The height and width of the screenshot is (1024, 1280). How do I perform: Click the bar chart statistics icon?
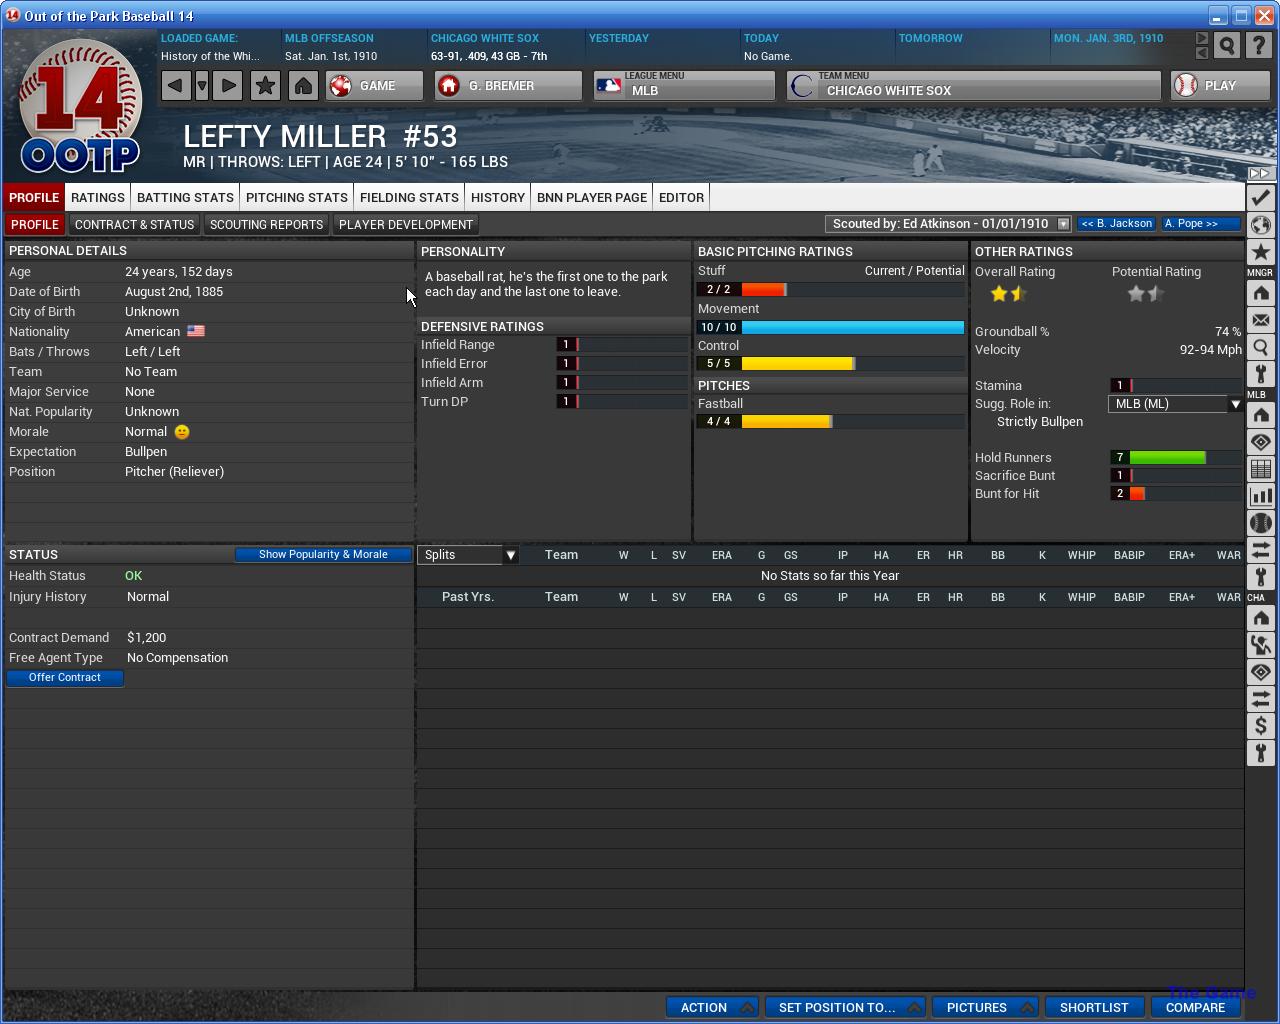(x=1260, y=496)
